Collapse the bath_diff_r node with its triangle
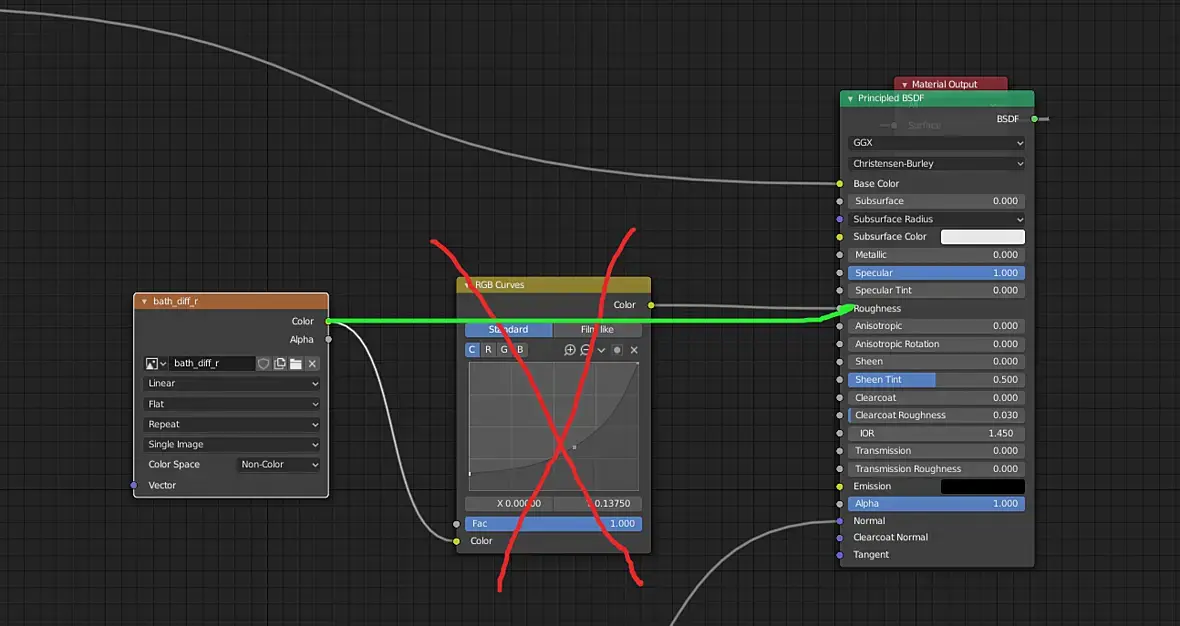Screen dimensions: 1180x626 click(x=144, y=302)
